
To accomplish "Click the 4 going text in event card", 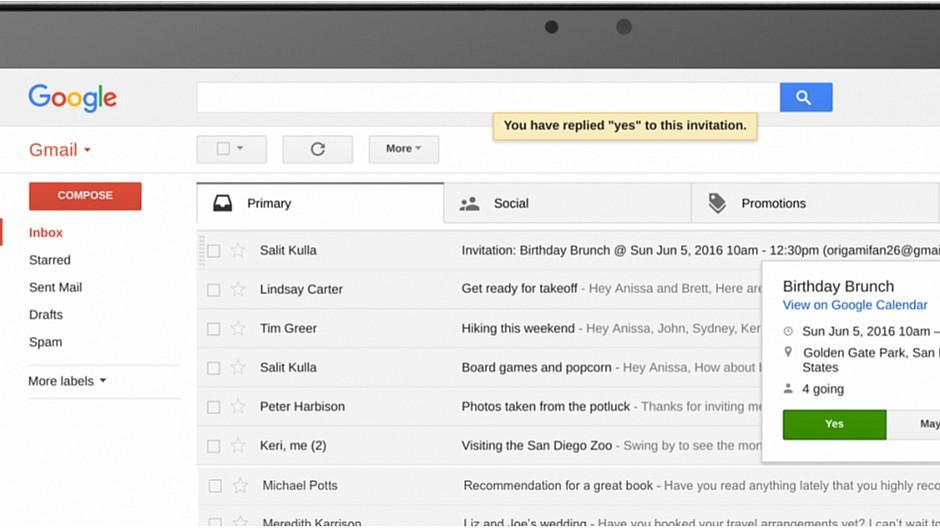I will pyautogui.click(x=823, y=389).
